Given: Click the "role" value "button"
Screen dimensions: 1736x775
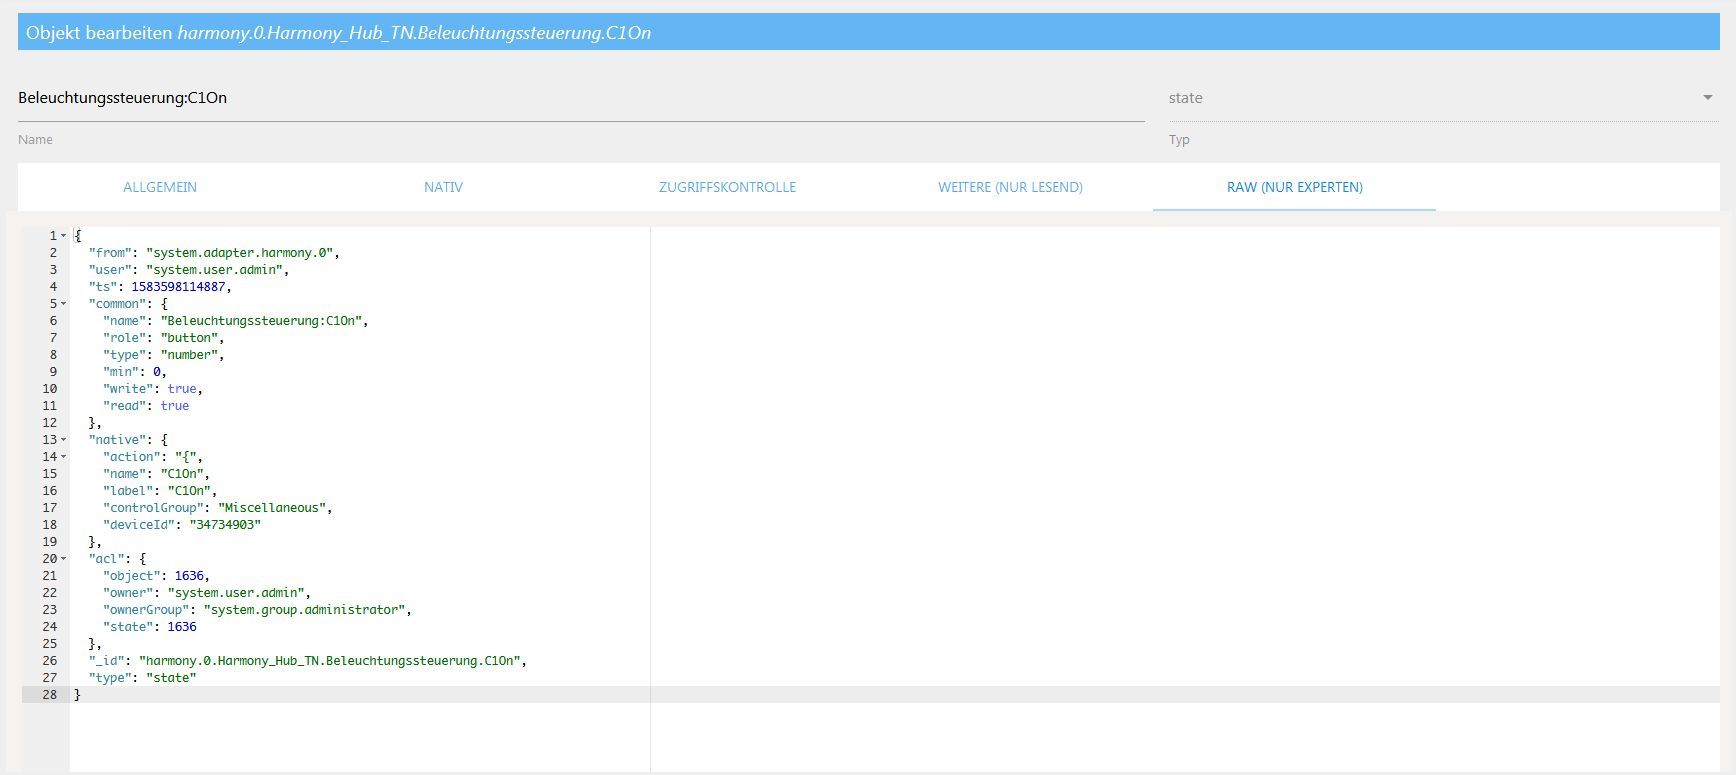Looking at the screenshot, I should (x=189, y=338).
